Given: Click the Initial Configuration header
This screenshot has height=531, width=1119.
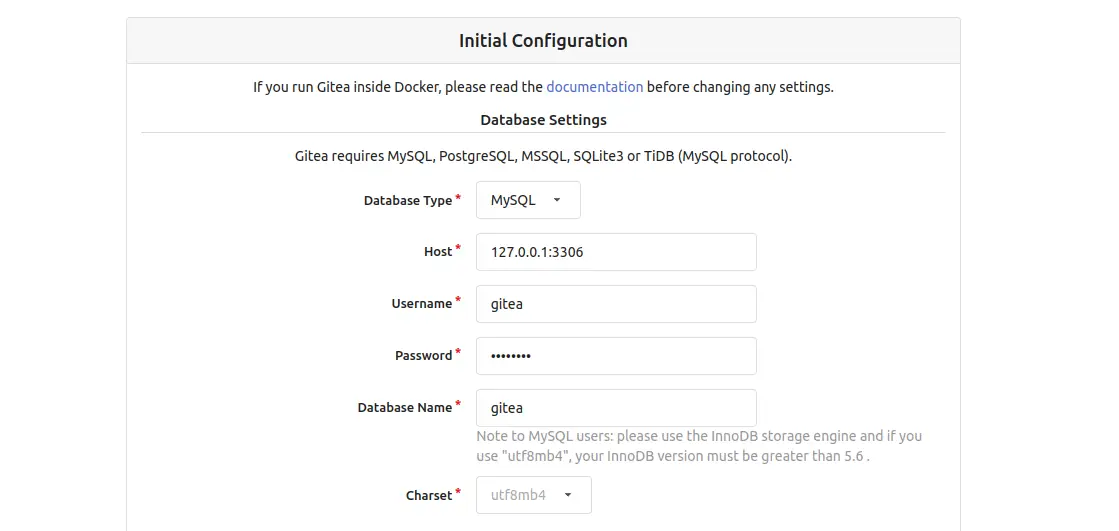Looking at the screenshot, I should [543, 41].
